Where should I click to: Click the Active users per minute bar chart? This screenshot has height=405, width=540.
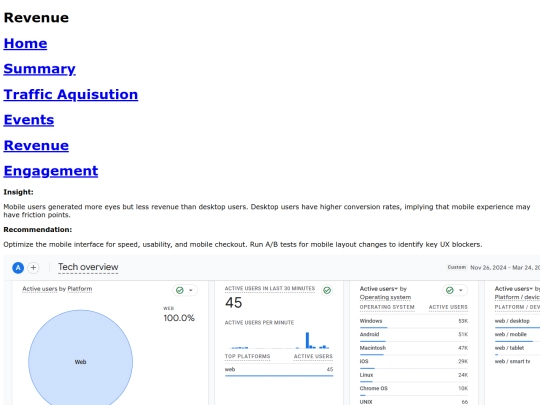point(279,340)
